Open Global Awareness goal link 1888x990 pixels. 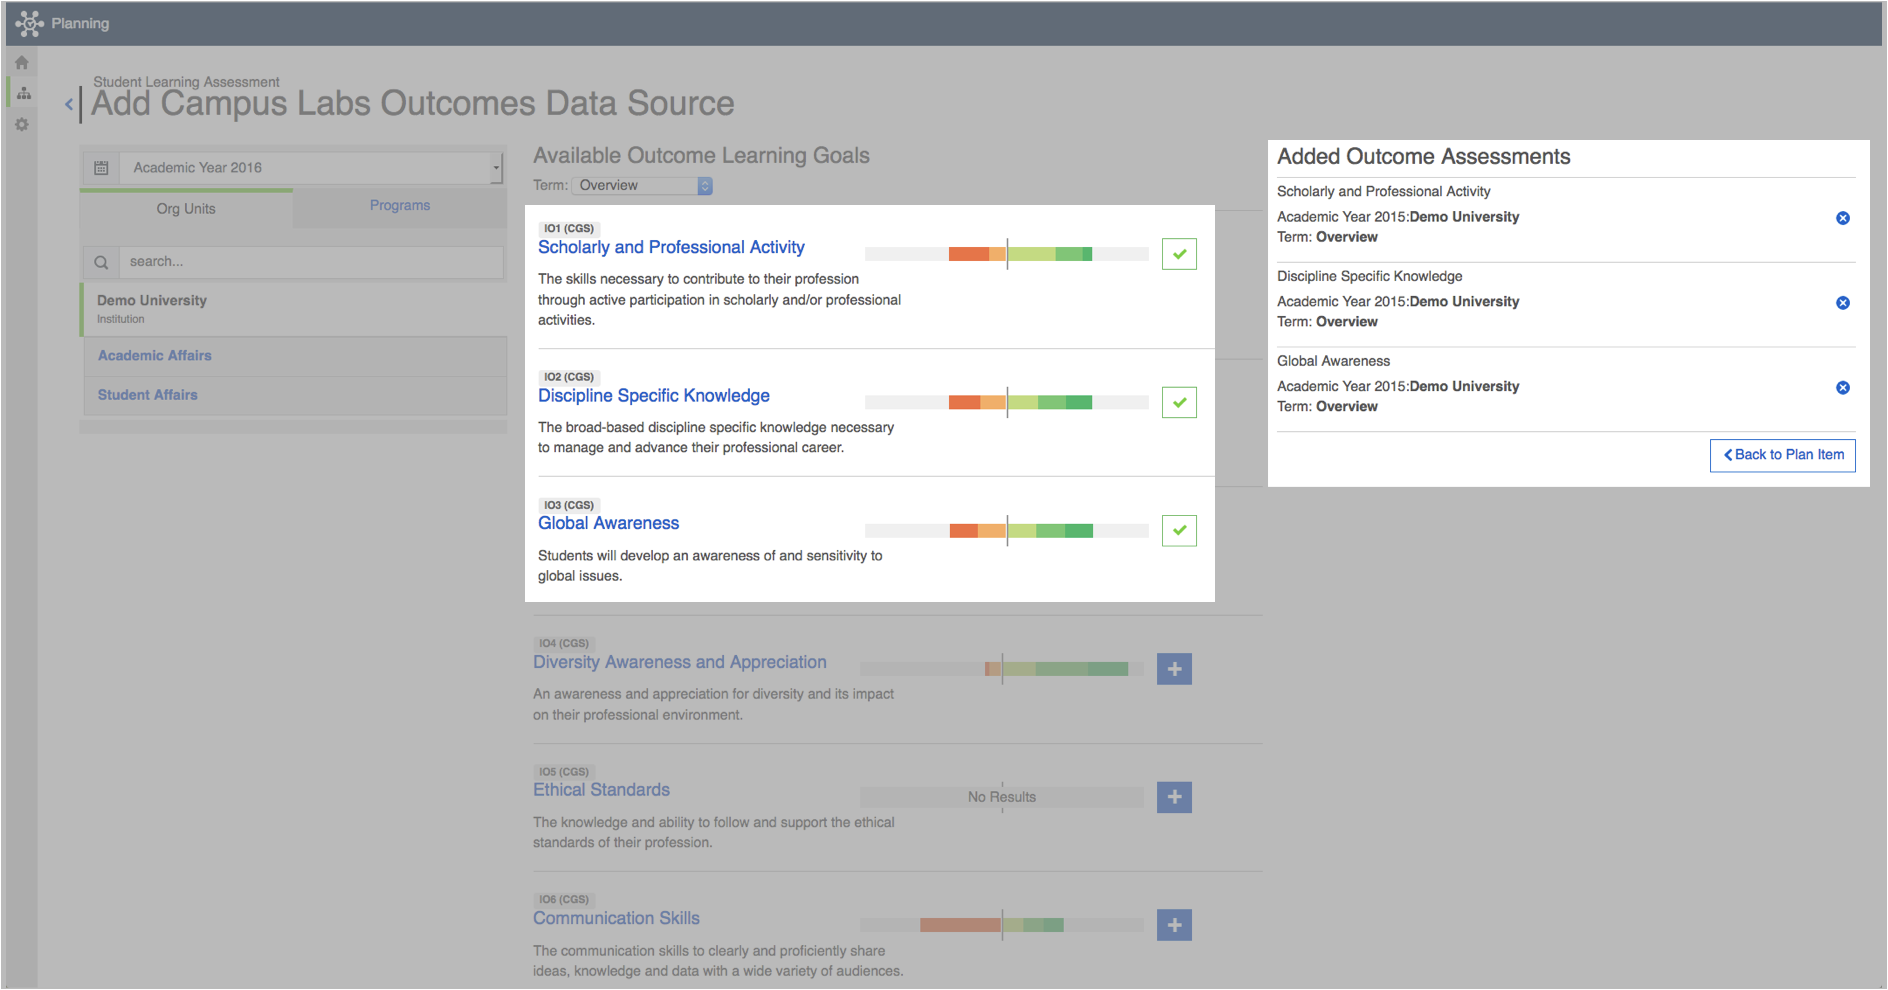(608, 523)
